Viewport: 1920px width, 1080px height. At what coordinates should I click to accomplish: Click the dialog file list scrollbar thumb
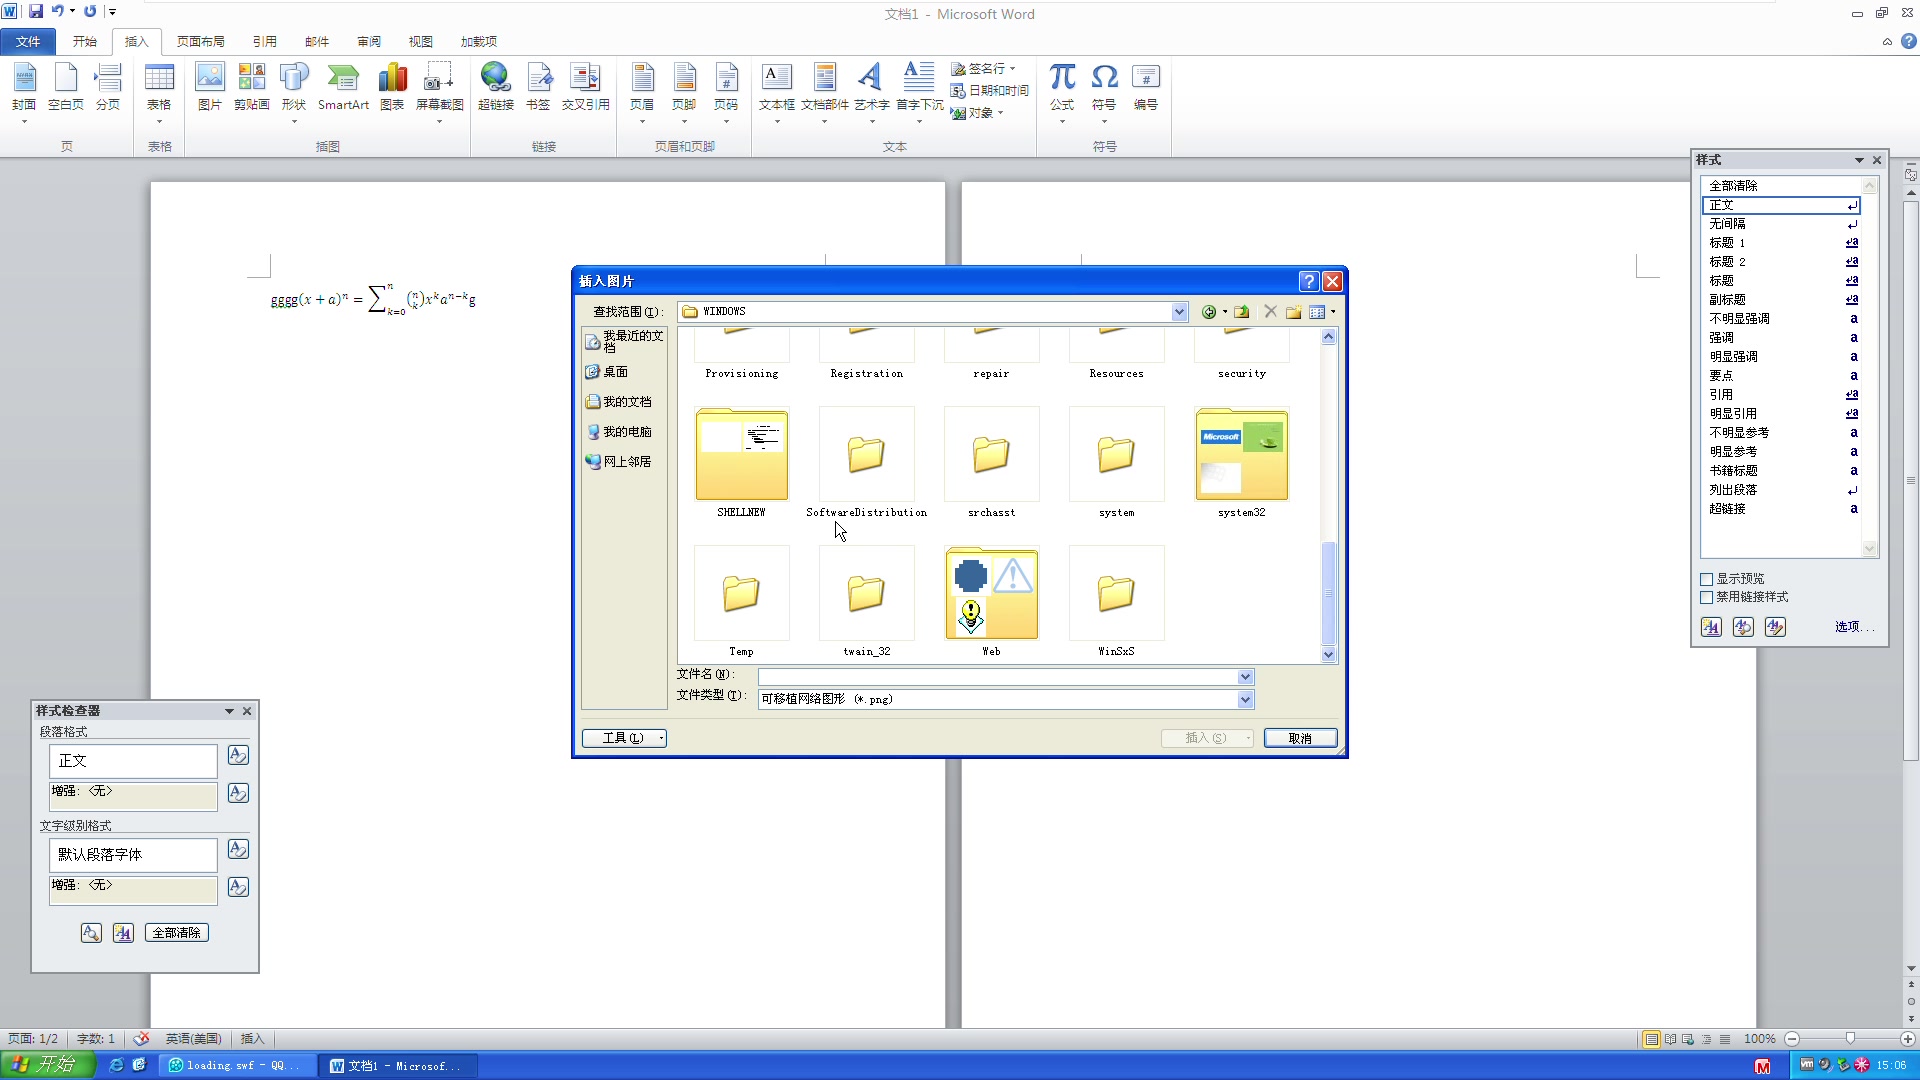[1328, 593]
